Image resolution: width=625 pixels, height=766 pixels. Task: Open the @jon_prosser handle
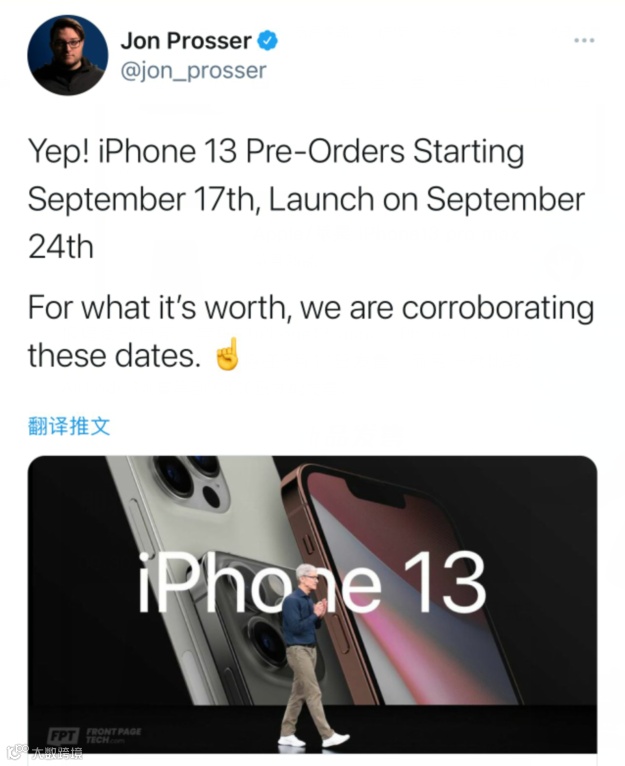click(x=193, y=71)
